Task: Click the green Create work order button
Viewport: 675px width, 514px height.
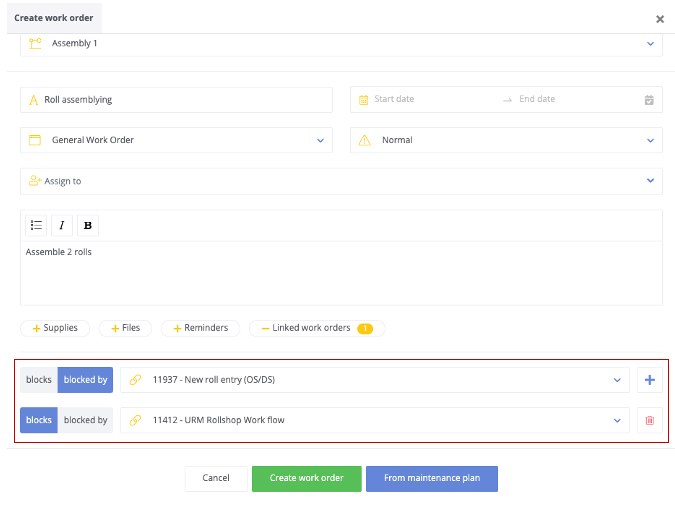Action: [307, 478]
